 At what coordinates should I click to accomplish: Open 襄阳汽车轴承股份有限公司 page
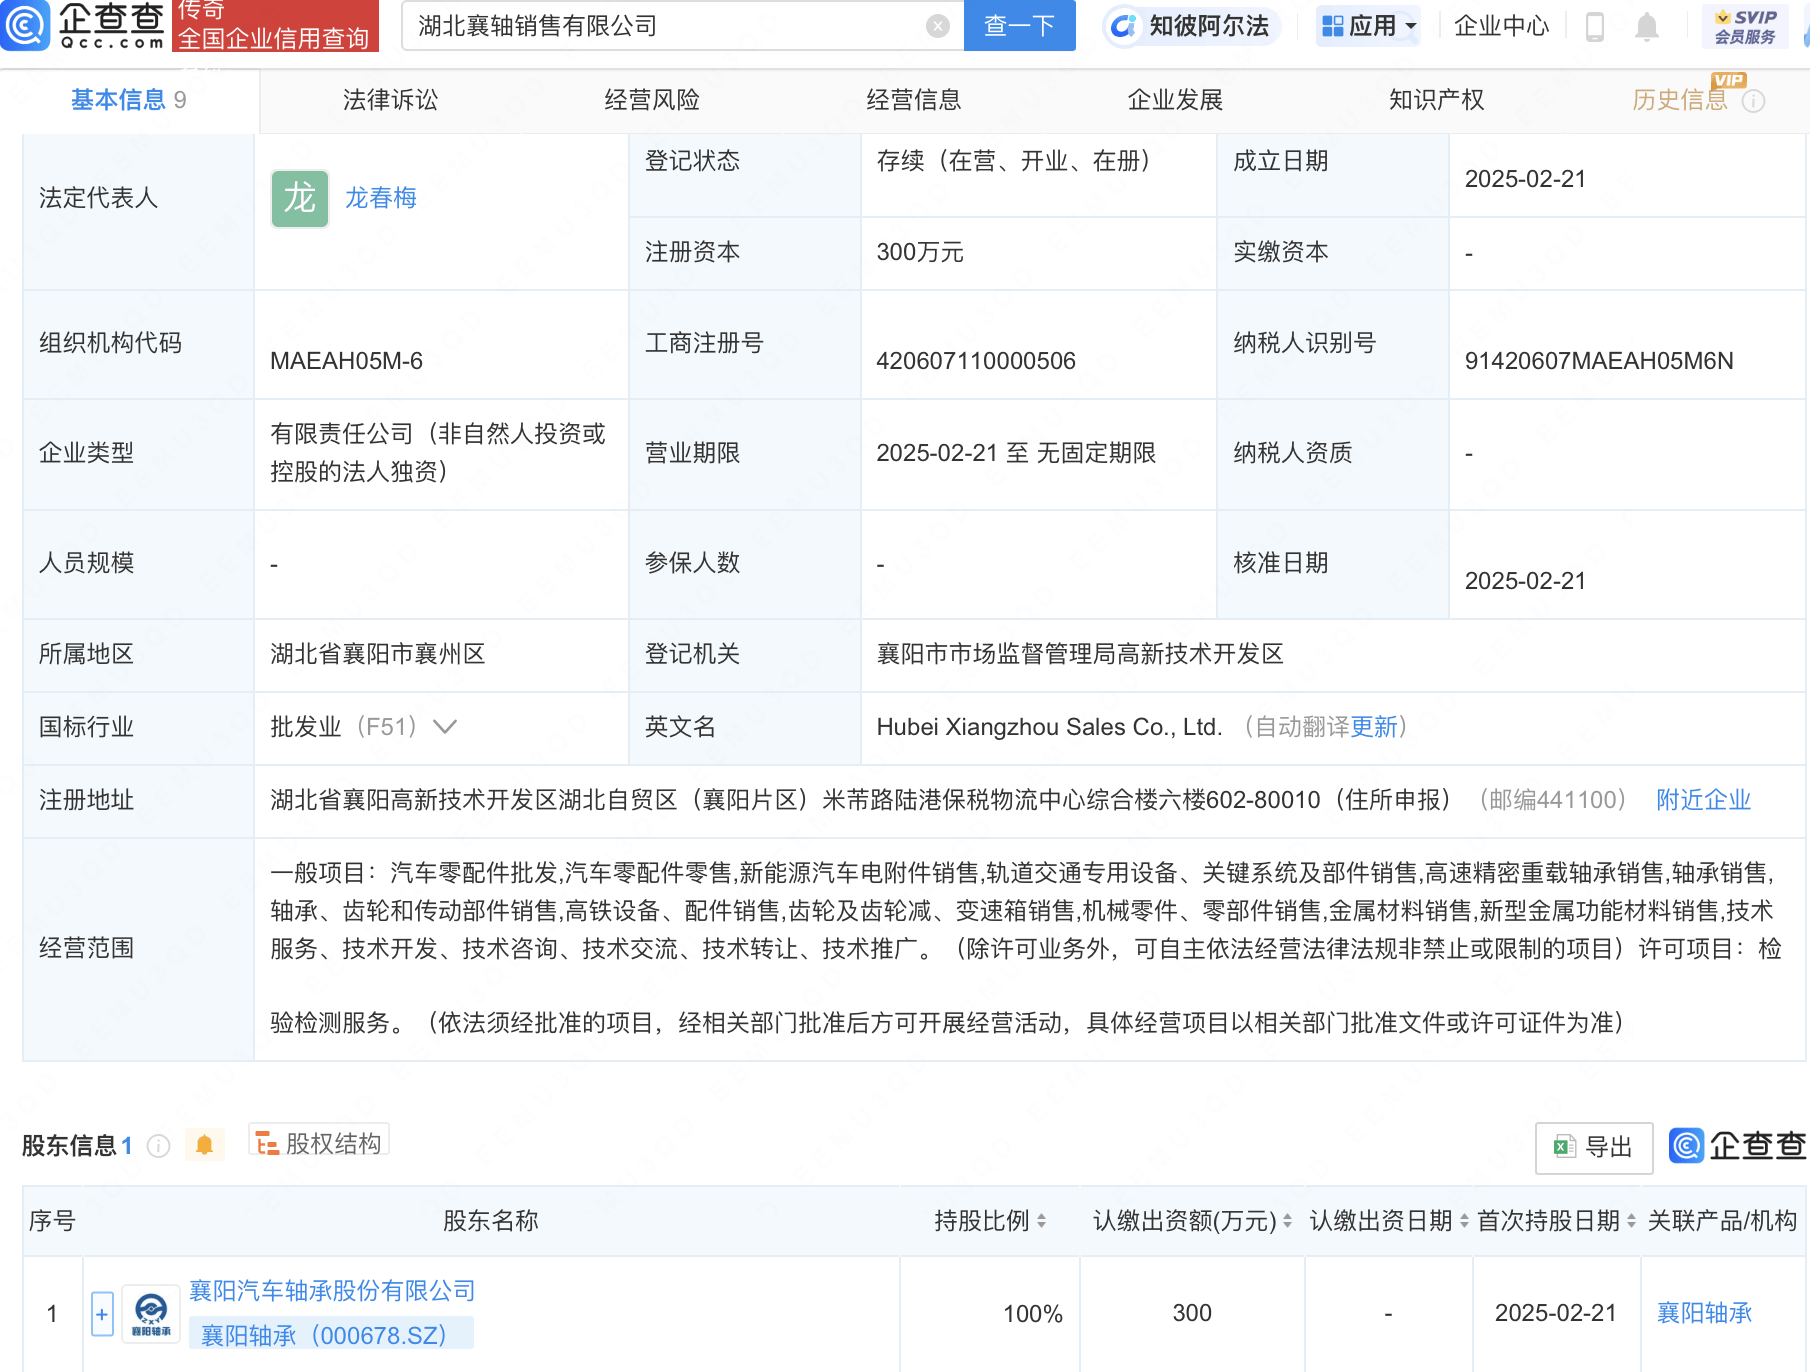coord(332,1291)
